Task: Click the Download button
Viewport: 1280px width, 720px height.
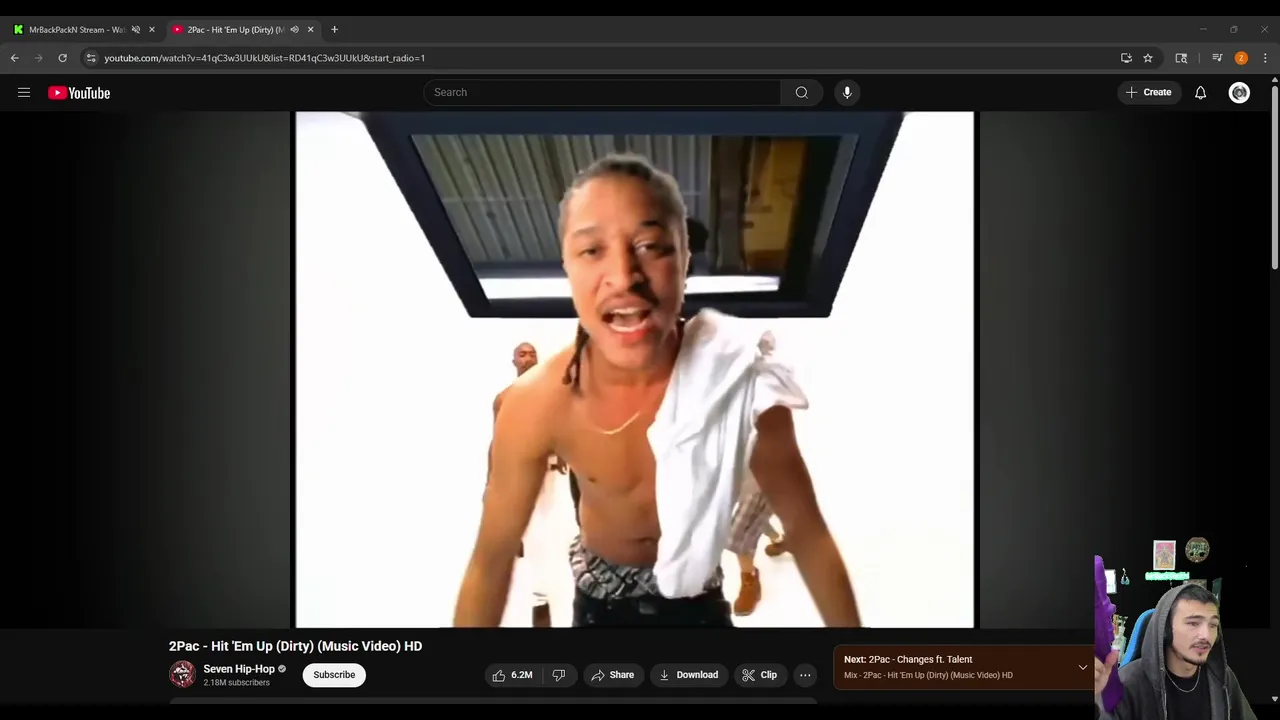Action: pyautogui.click(x=688, y=675)
